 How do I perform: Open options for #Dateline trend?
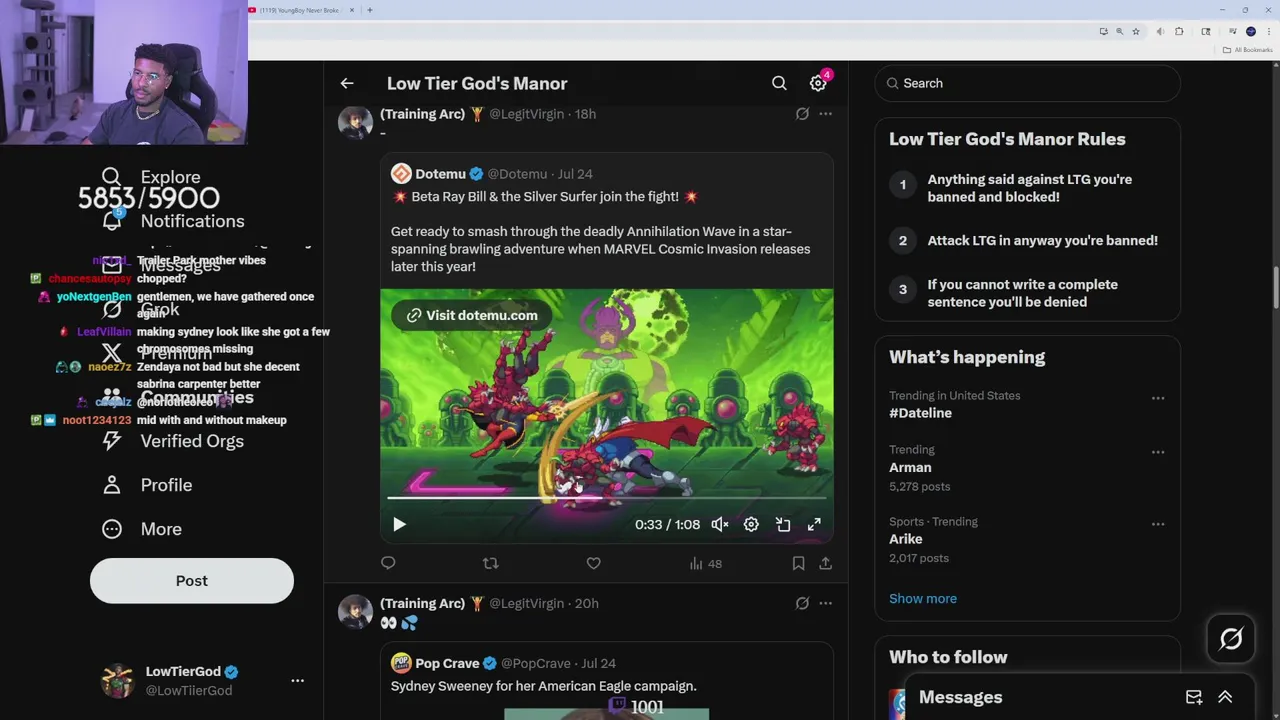pyautogui.click(x=1158, y=398)
